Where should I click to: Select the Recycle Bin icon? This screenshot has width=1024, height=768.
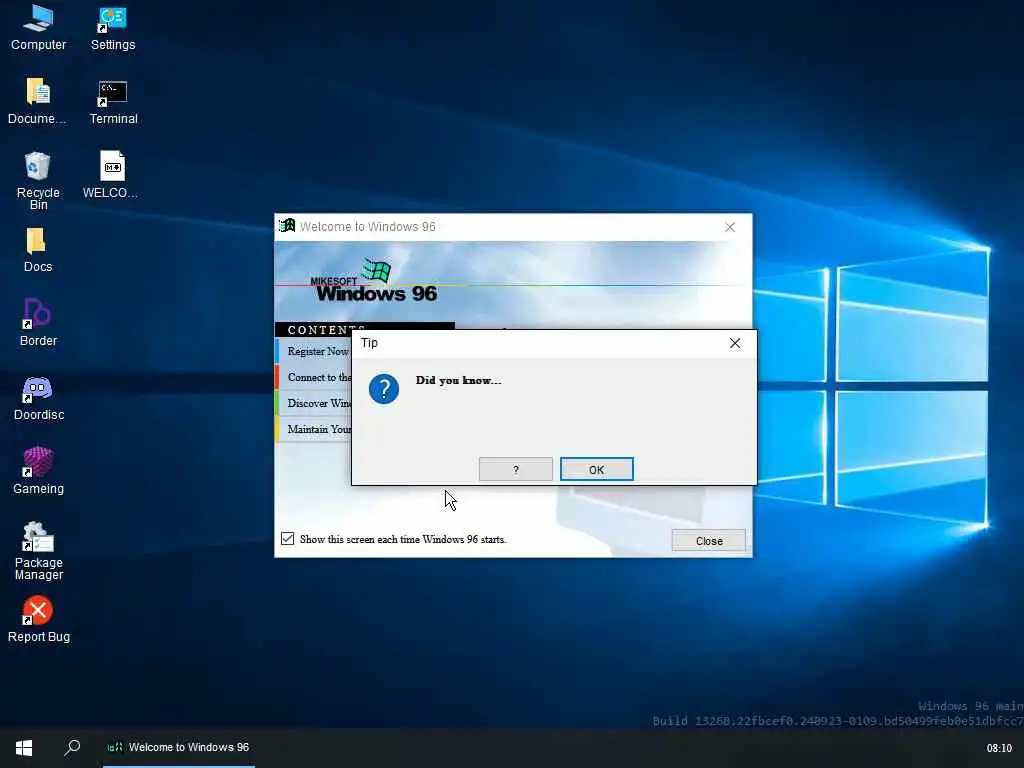tap(38, 181)
